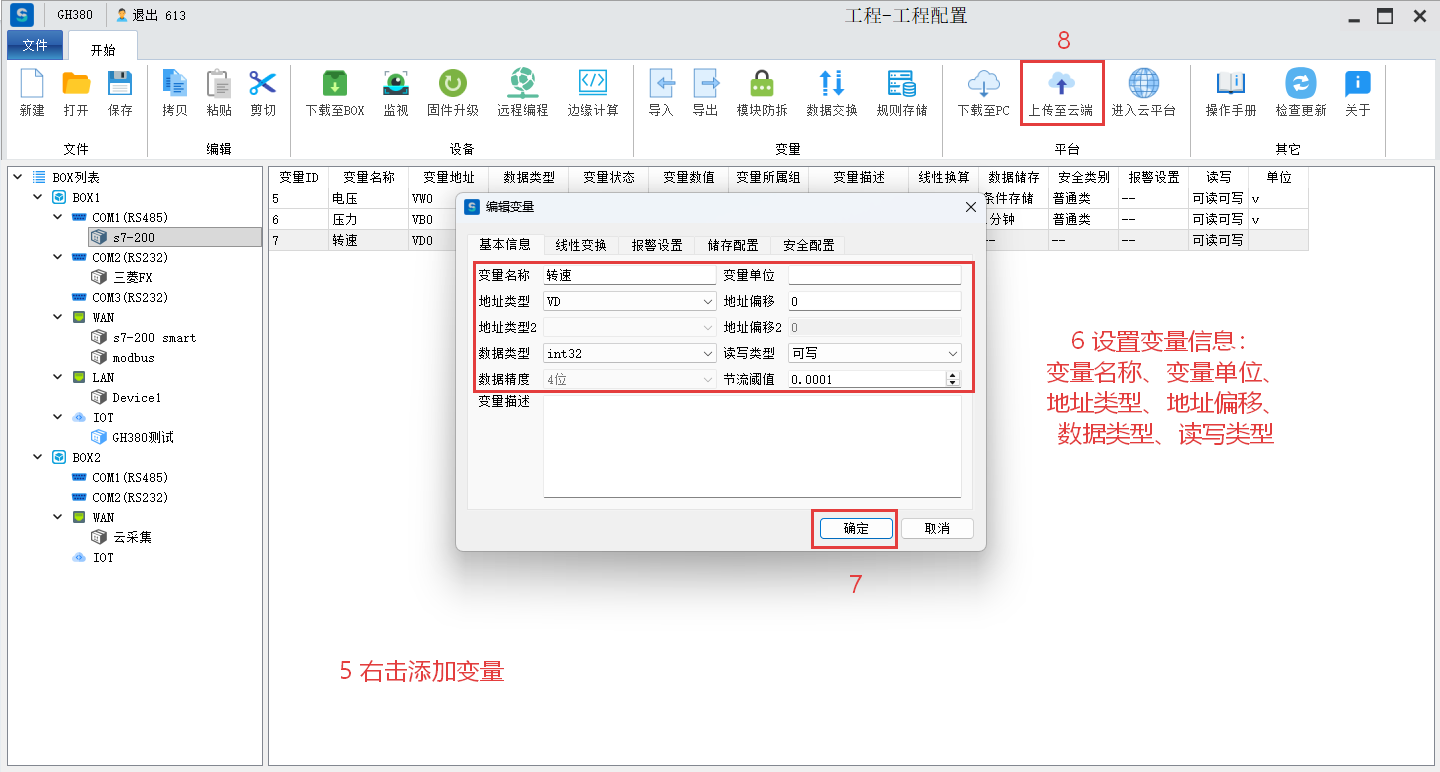Click the 粘贴 paste icon
The image size is (1440, 772).
pyautogui.click(x=219, y=83)
